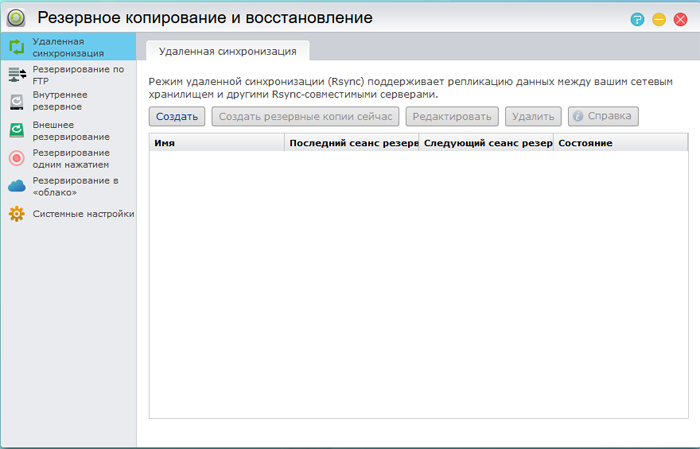This screenshot has width=700, height=449.
Task: Click the Редактировать button
Action: pyautogui.click(x=452, y=116)
